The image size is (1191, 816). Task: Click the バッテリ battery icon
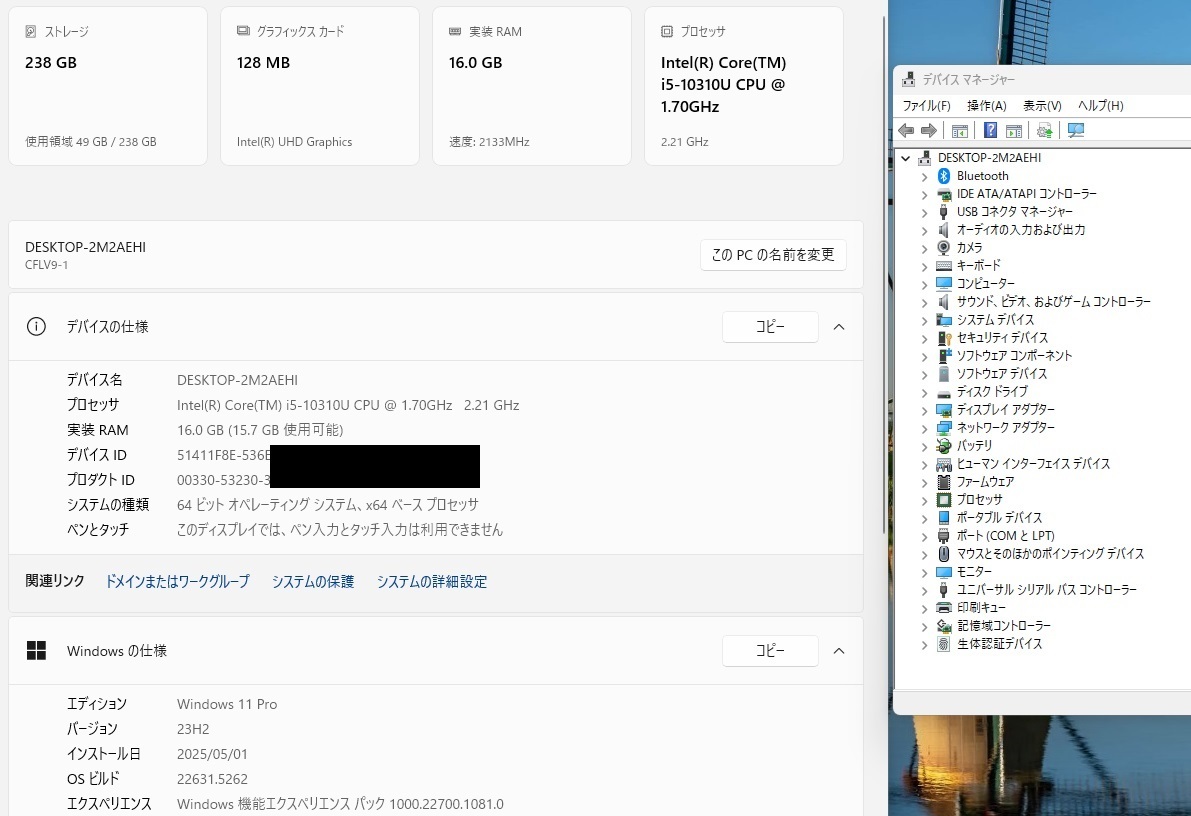coord(943,446)
